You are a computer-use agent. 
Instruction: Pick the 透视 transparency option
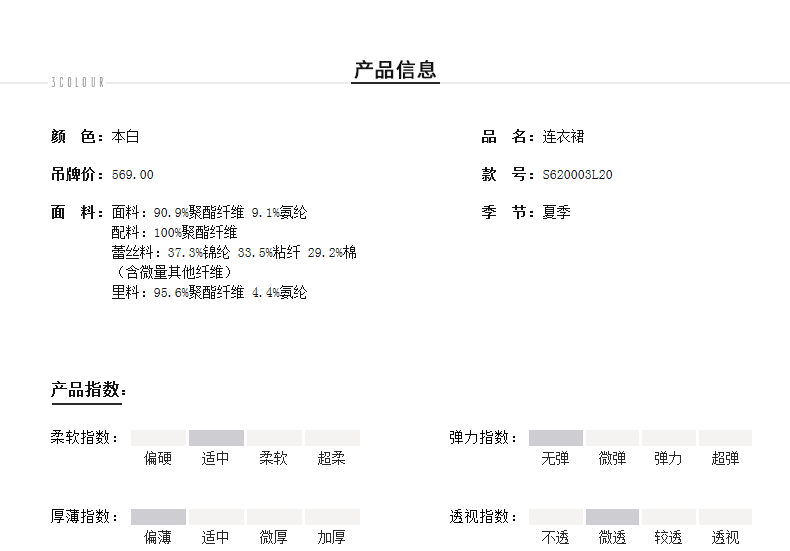tap(725, 538)
